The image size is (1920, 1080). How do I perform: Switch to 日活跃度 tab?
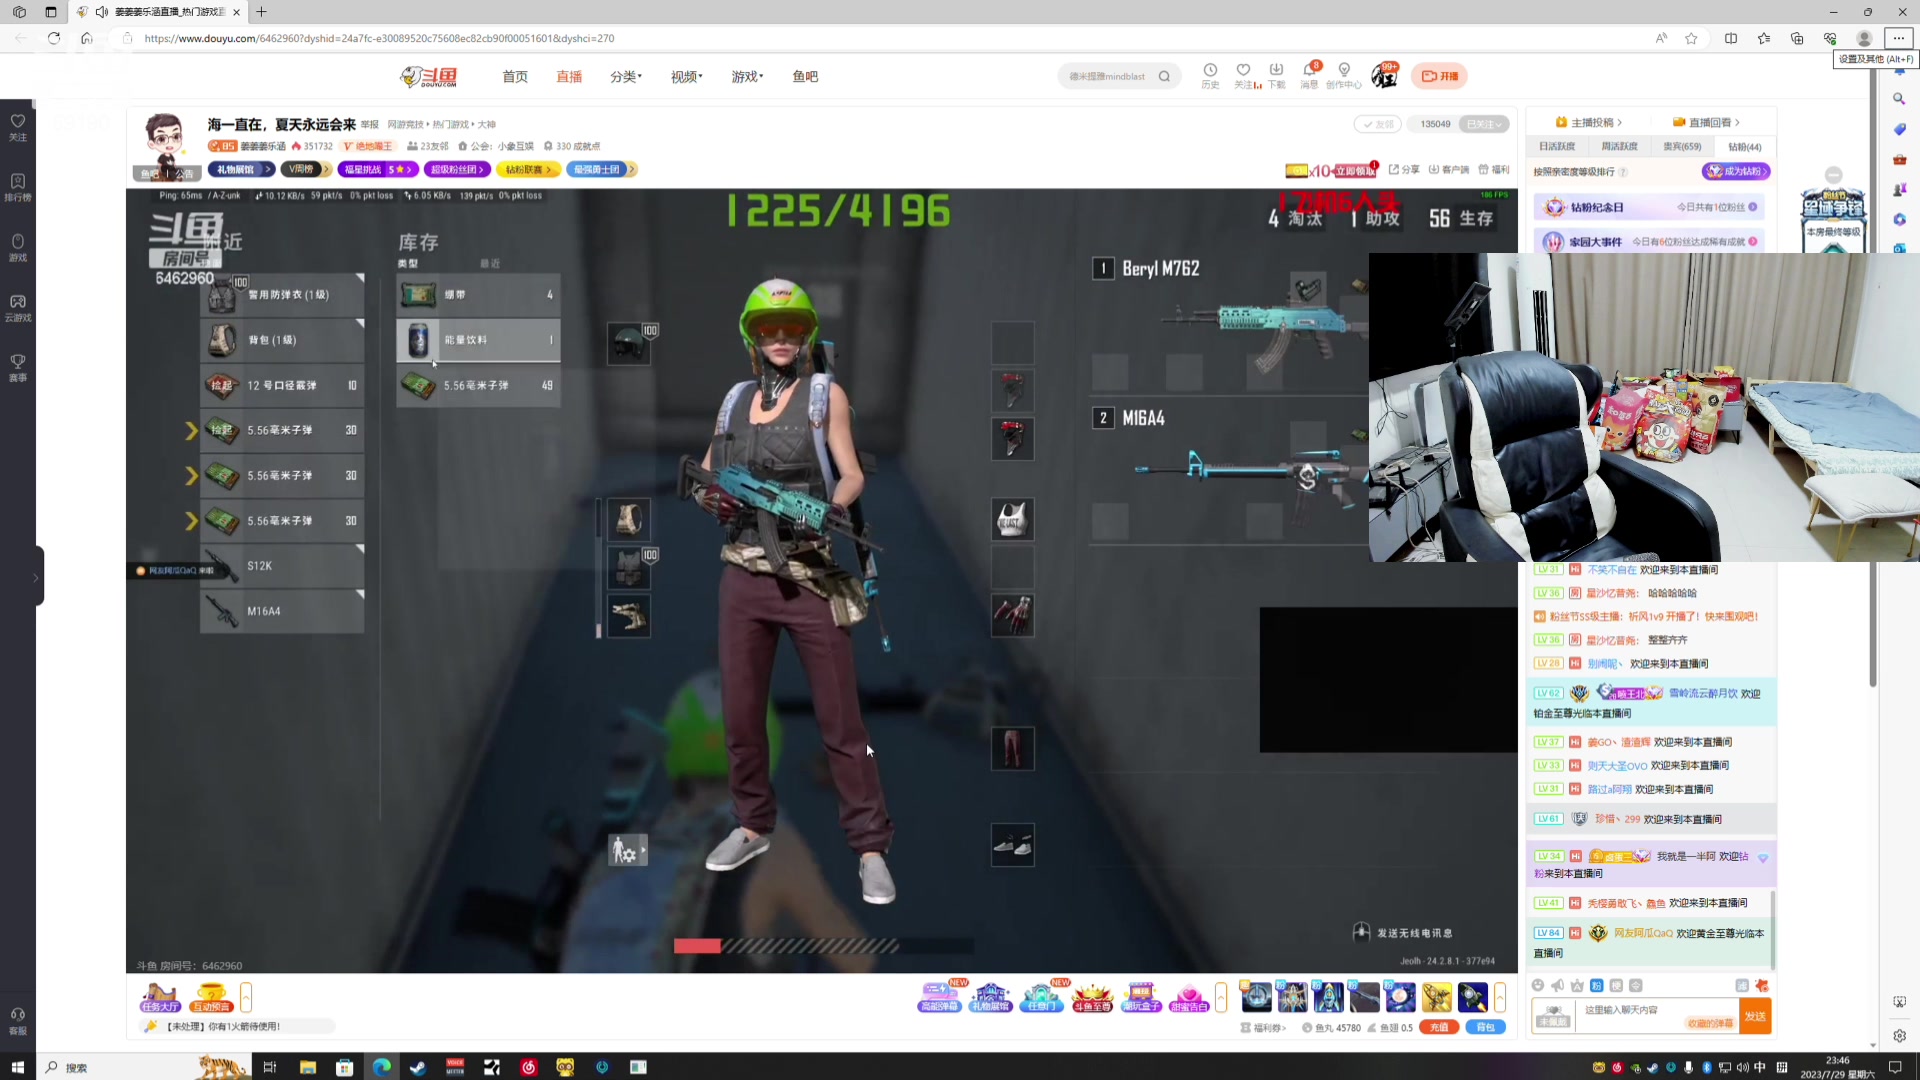point(1557,146)
